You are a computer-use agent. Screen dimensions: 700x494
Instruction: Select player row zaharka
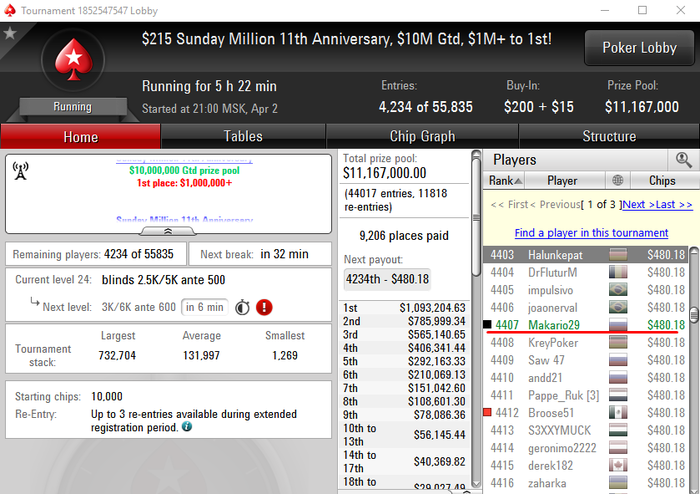click(586, 483)
